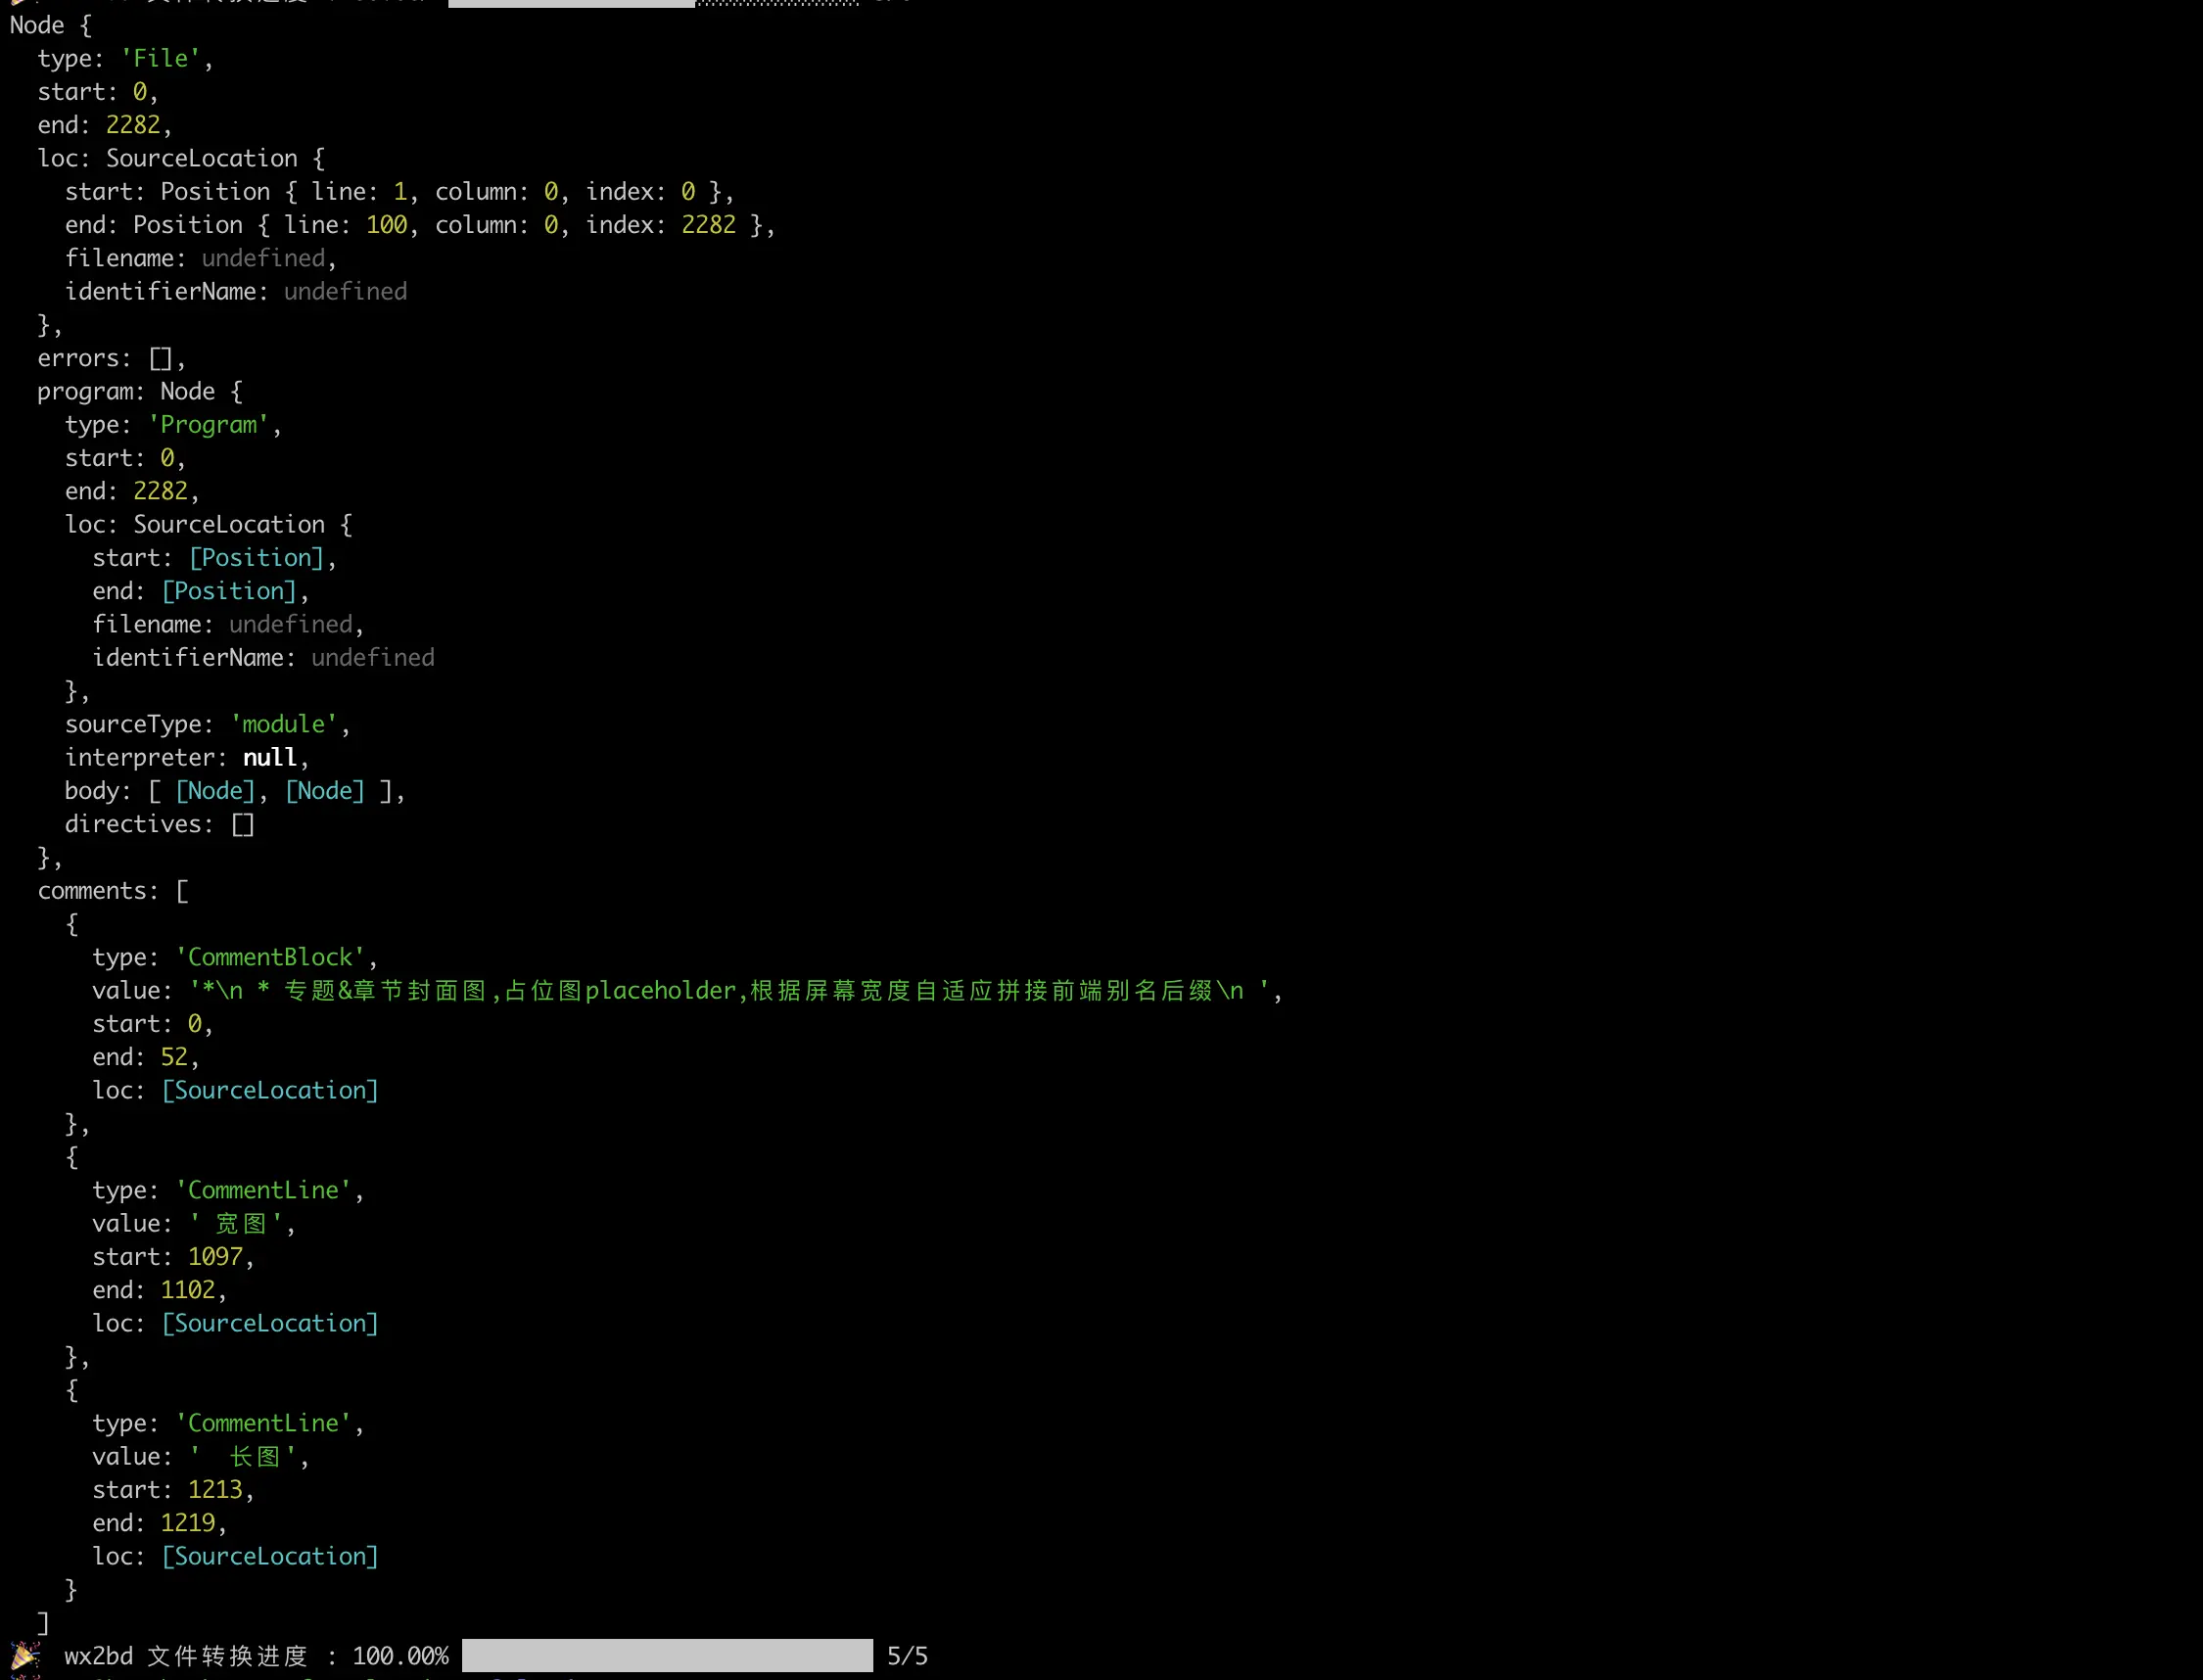Screen dimensions: 2203x1680
Task: Click the line value 100 in end Position
Action: tap(386, 225)
